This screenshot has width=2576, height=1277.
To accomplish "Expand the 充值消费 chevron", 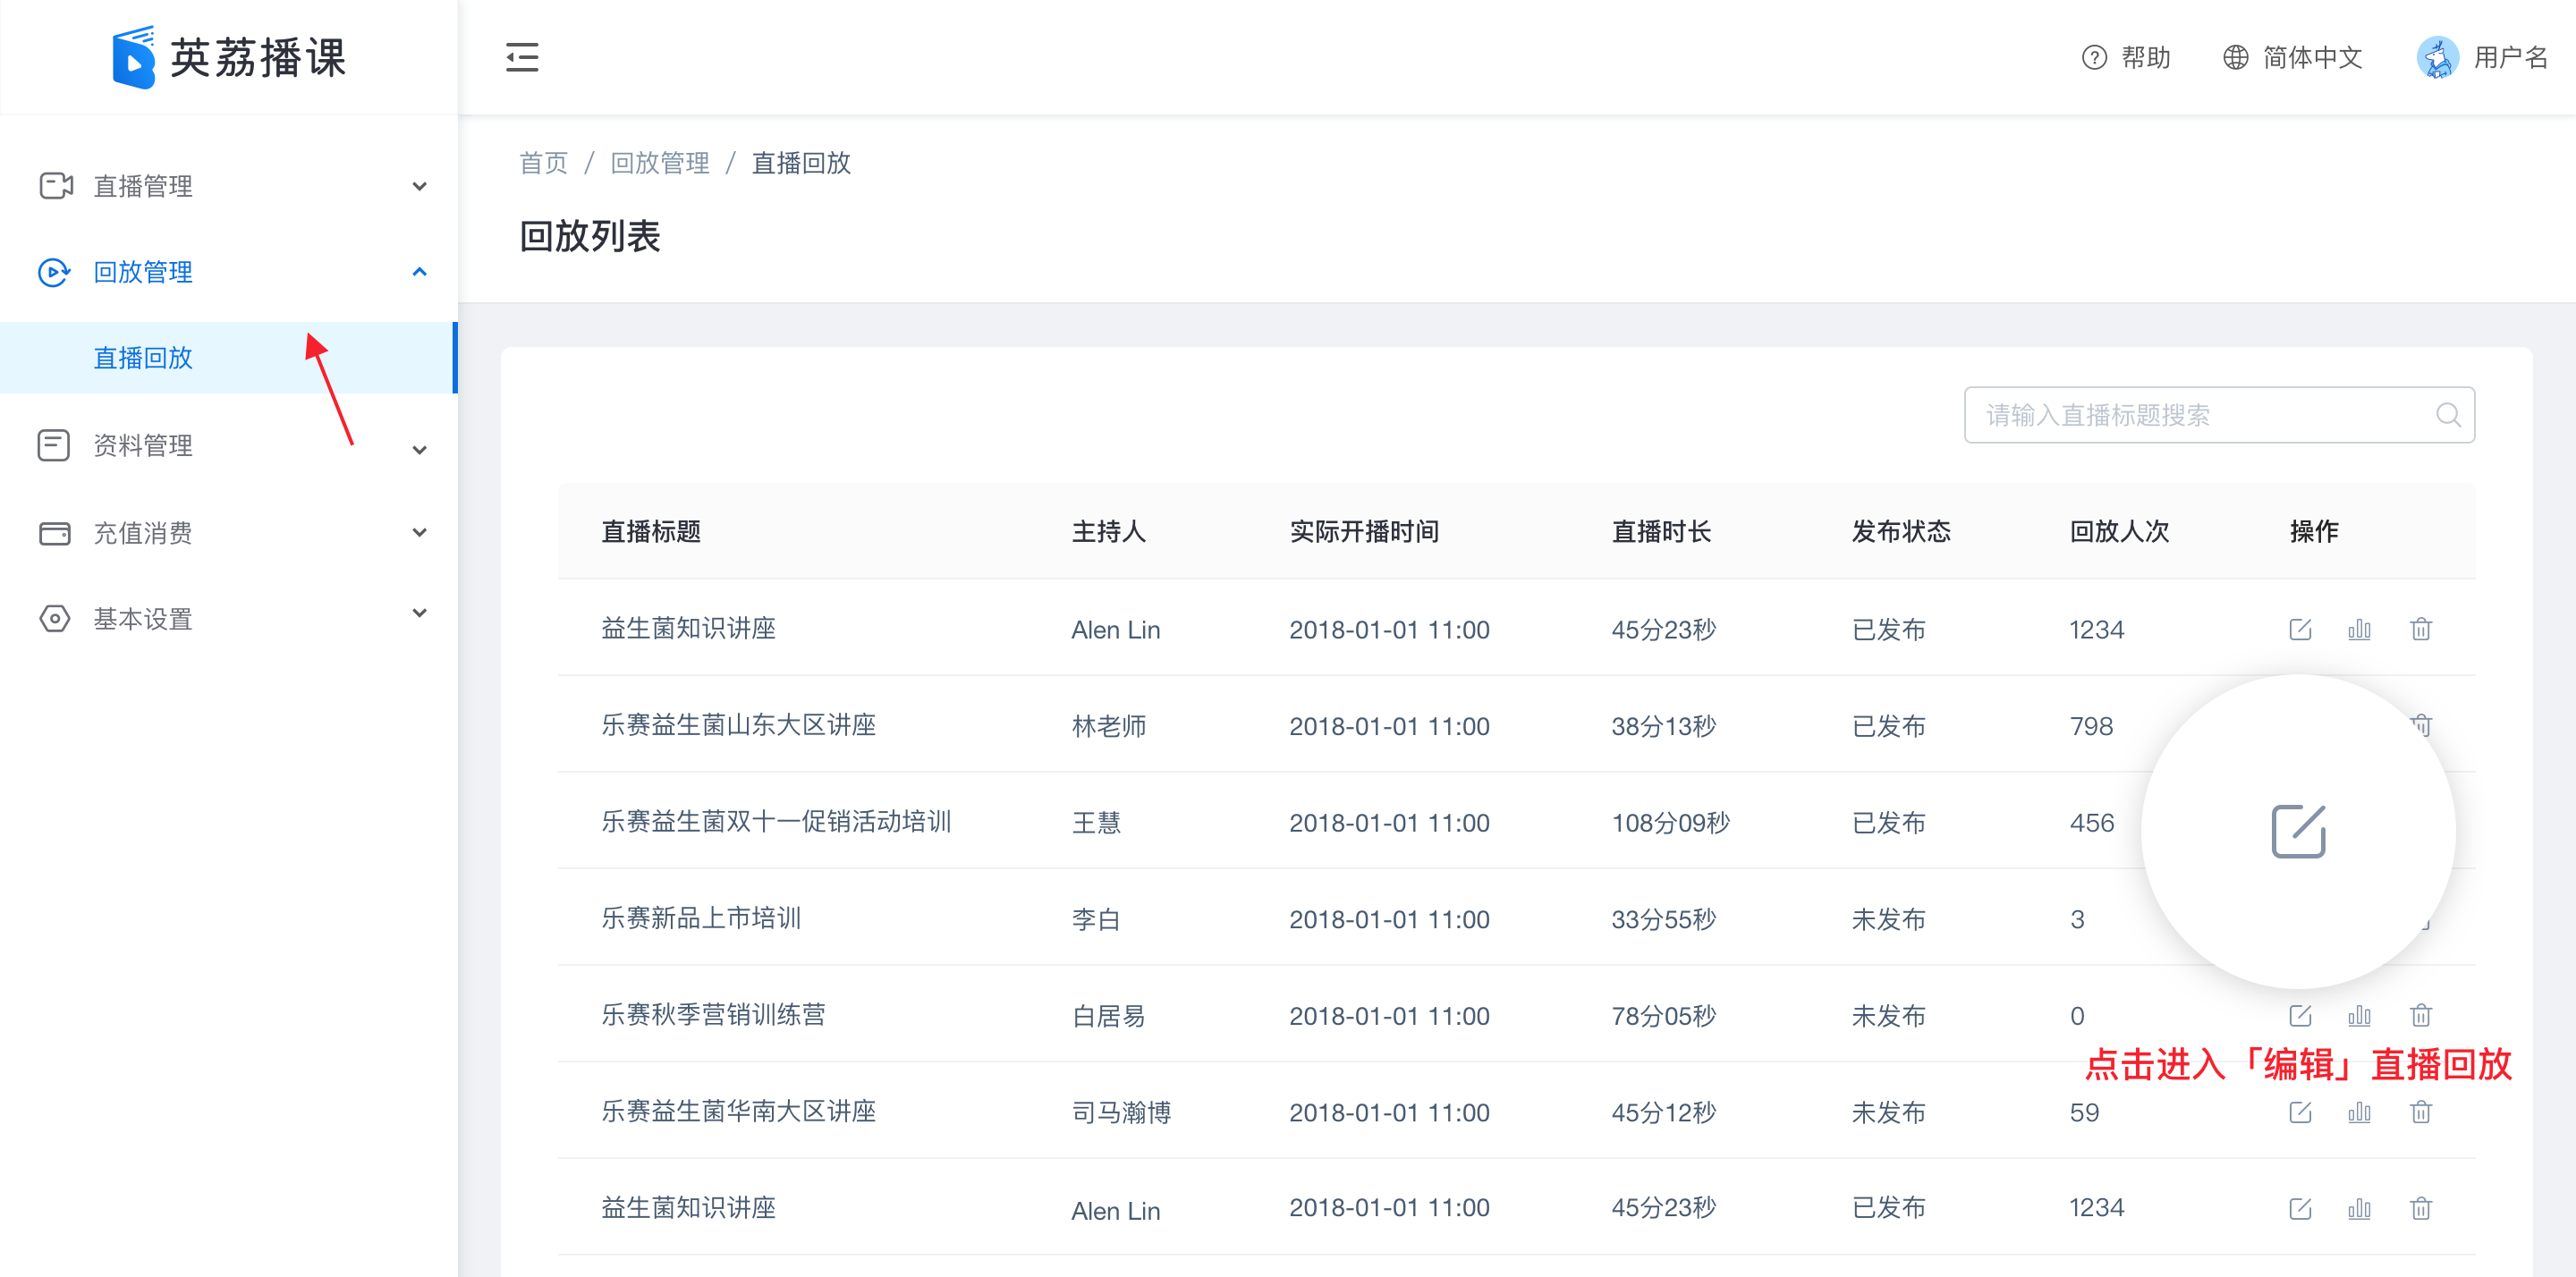I will [x=420, y=533].
